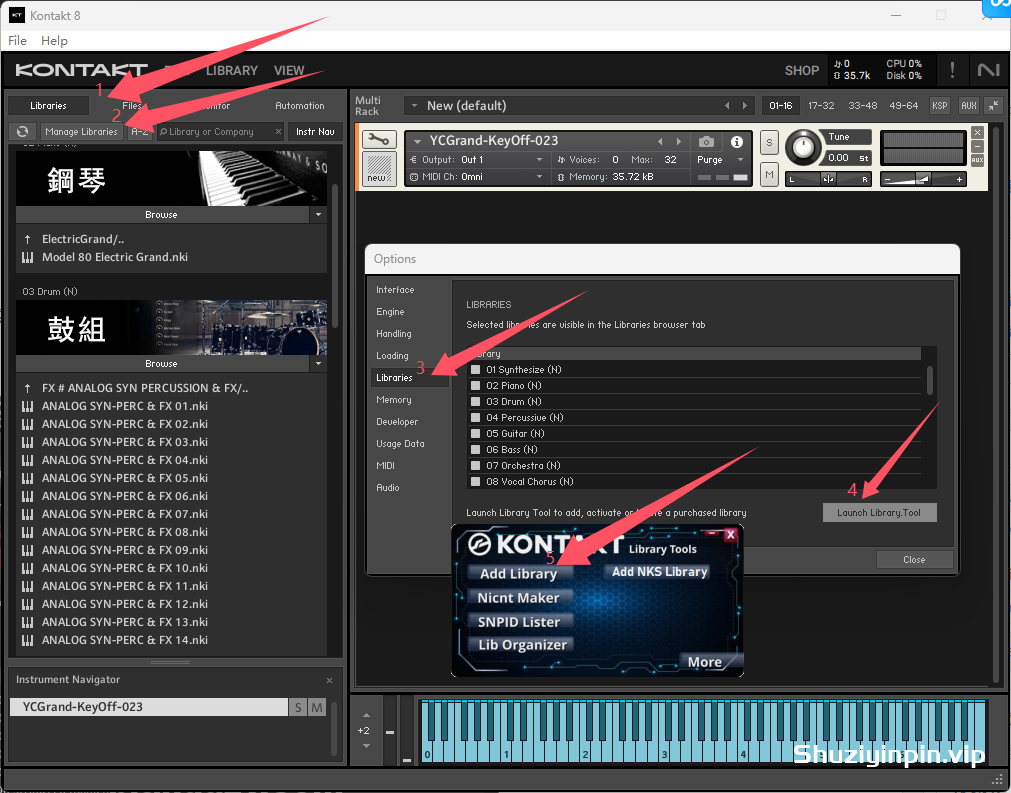Clear the library search field X
Image resolution: width=1011 pixels, height=793 pixels.
pyautogui.click(x=278, y=132)
